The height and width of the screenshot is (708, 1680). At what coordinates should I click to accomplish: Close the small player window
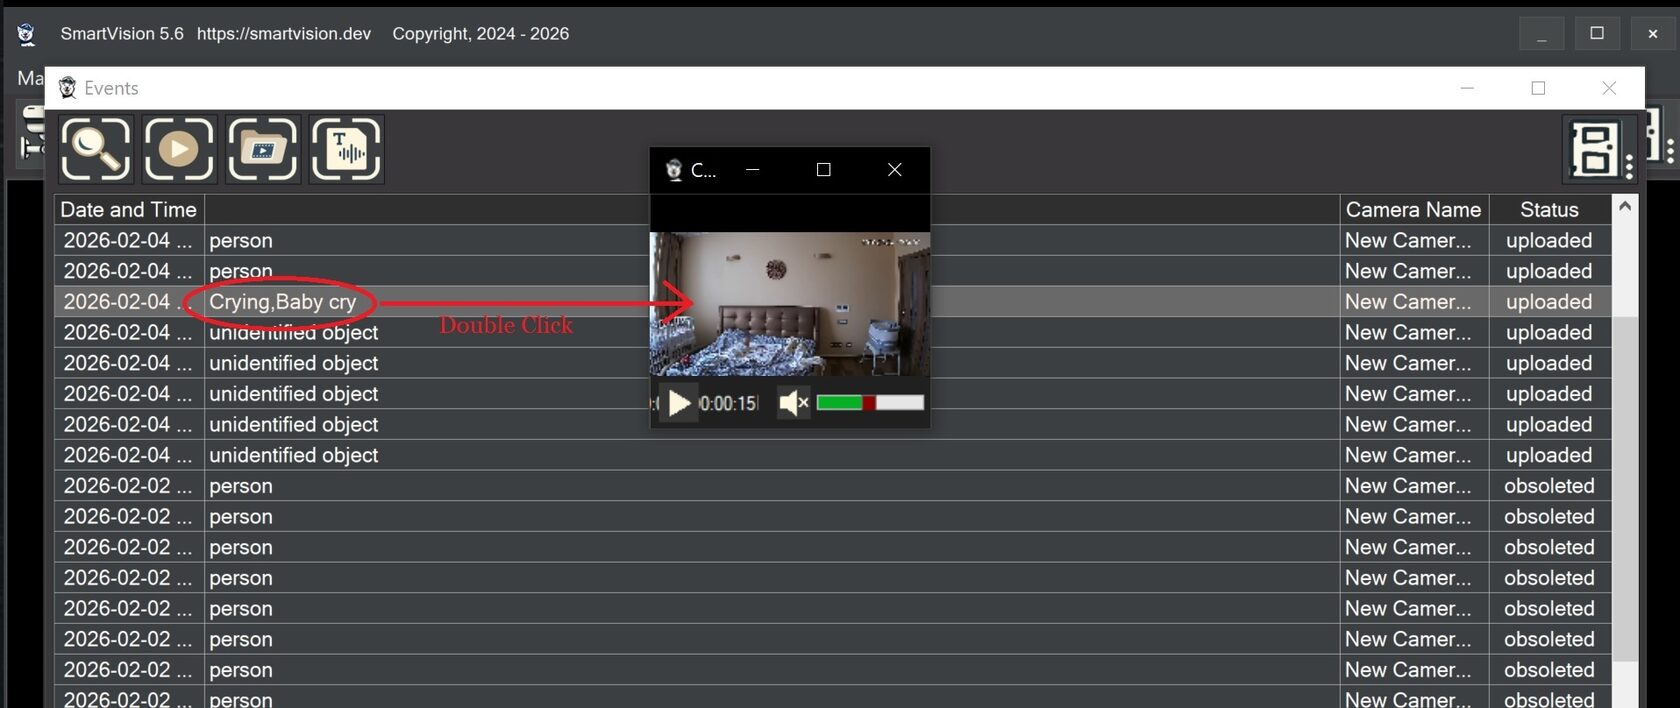point(895,170)
